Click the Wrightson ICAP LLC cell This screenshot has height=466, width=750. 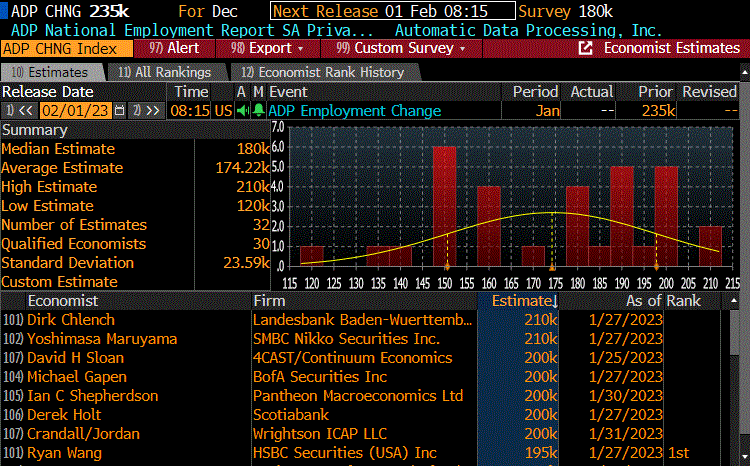coord(320,434)
